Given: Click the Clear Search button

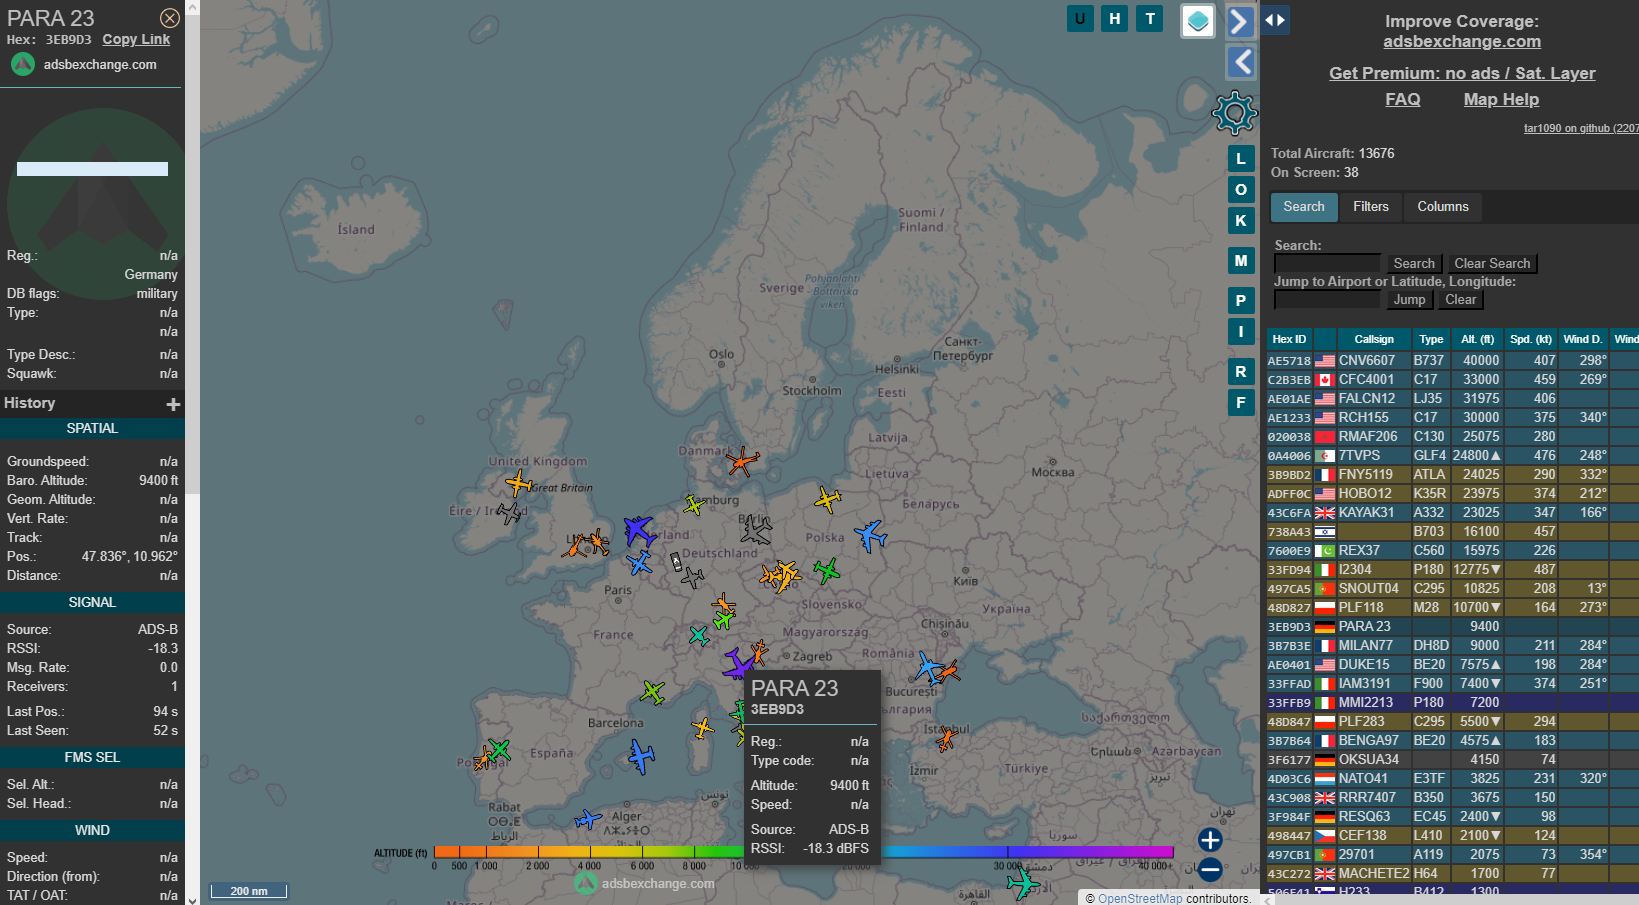Looking at the screenshot, I should click(1492, 263).
